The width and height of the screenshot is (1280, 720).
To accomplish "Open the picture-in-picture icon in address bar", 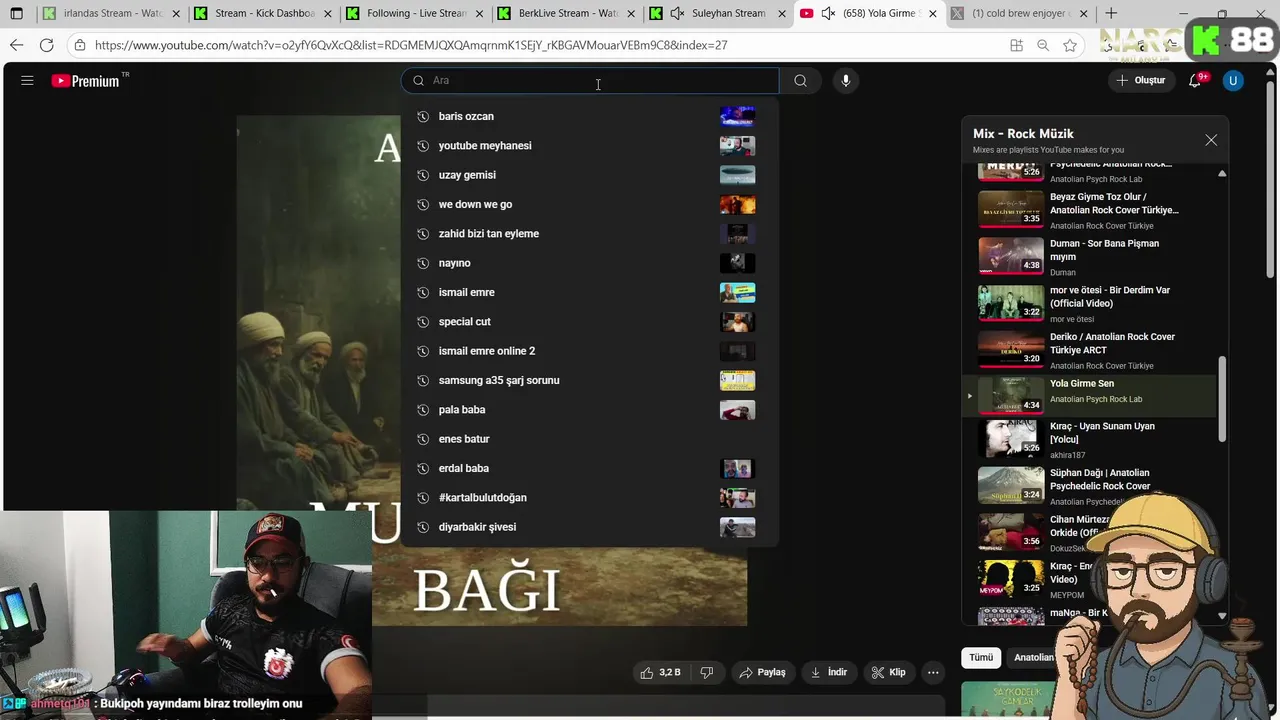I will pos(1016,45).
